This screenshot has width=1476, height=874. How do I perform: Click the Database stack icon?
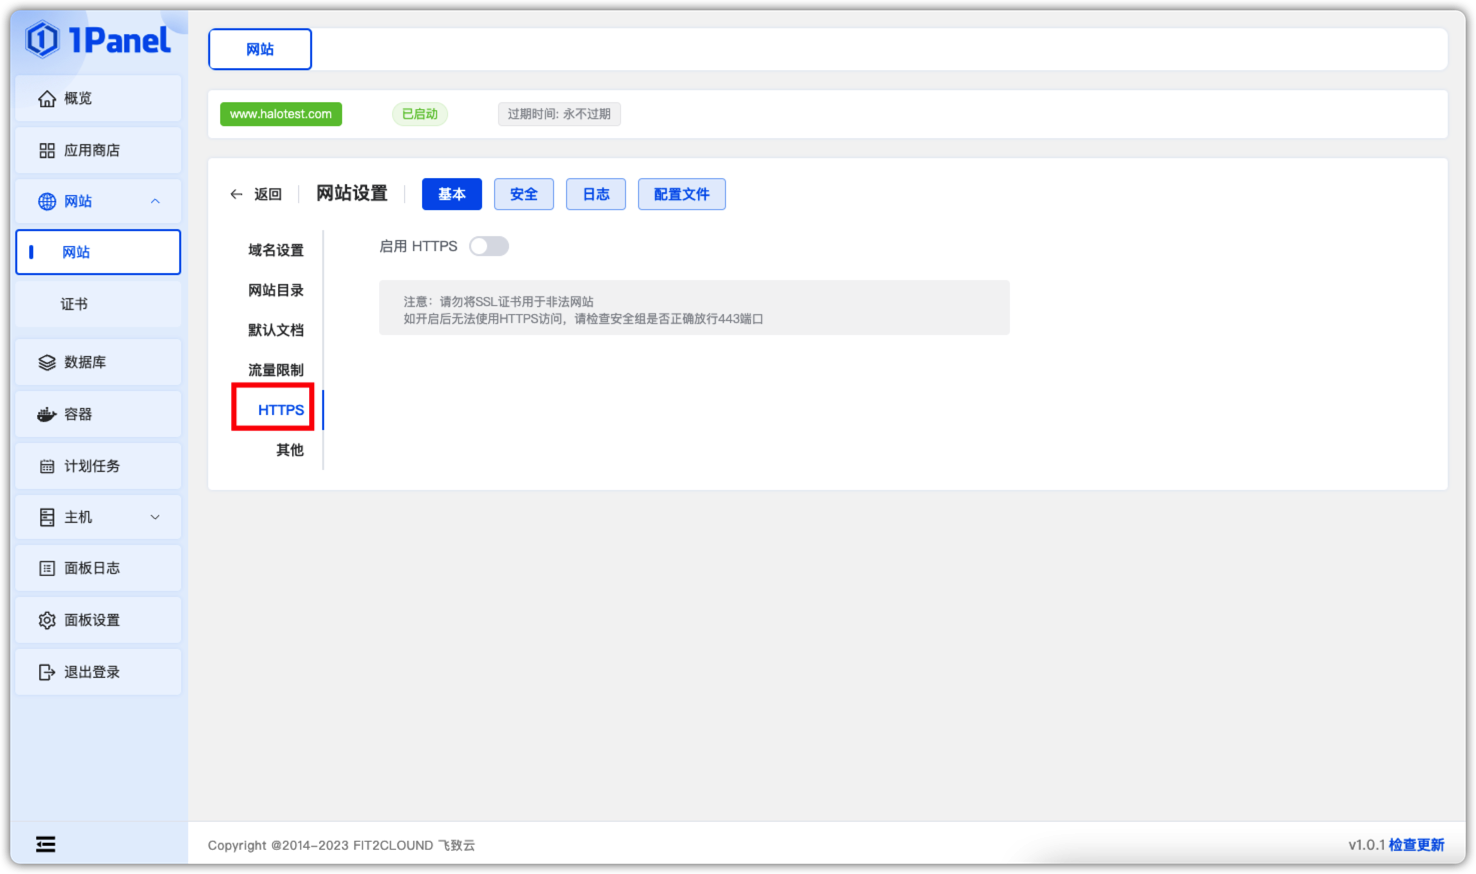(47, 363)
